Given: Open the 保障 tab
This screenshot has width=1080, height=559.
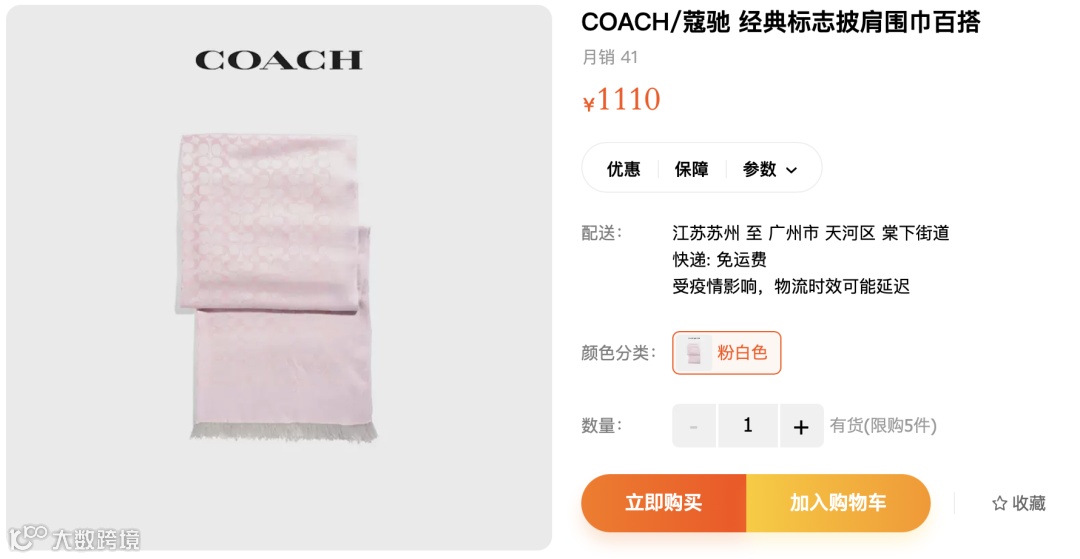Looking at the screenshot, I should click(x=692, y=169).
